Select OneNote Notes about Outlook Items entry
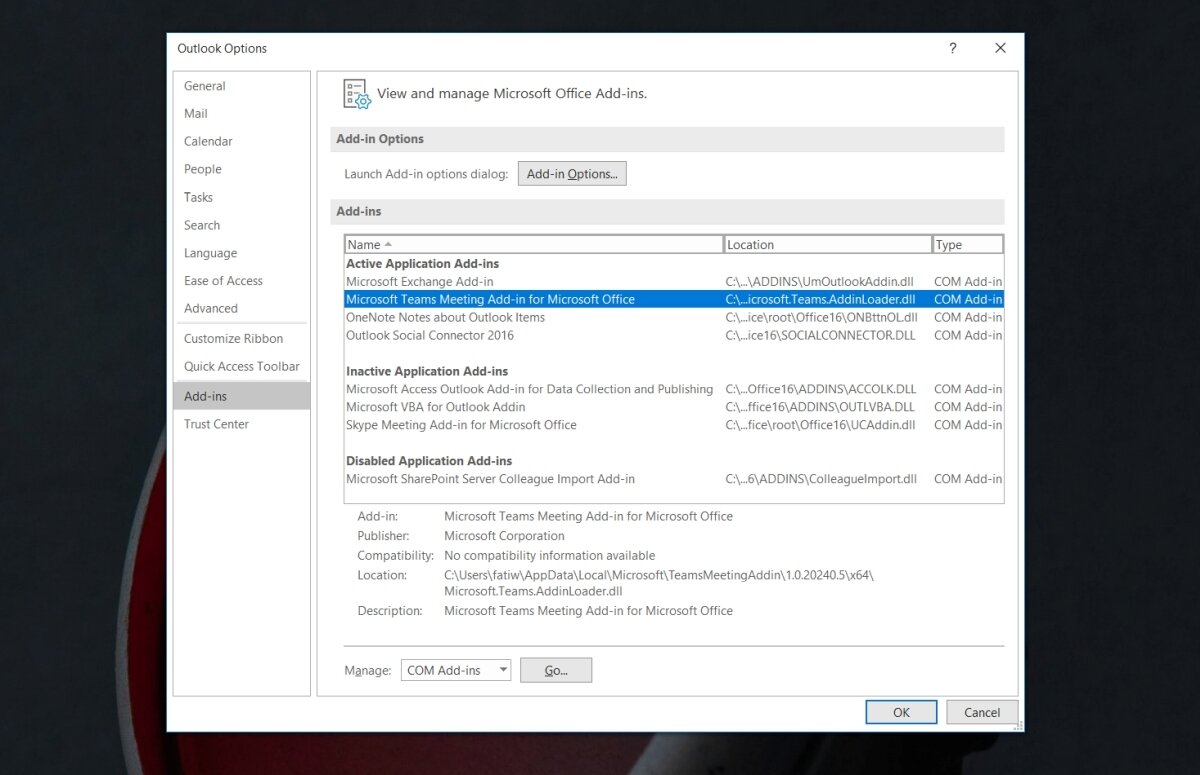 [445, 318]
